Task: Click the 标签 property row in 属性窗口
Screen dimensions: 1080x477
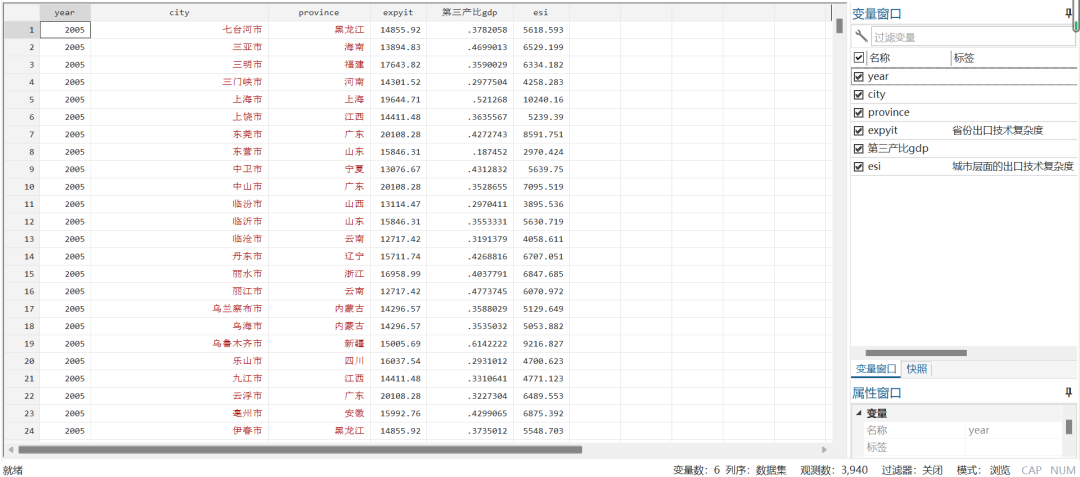Action: 962,447
